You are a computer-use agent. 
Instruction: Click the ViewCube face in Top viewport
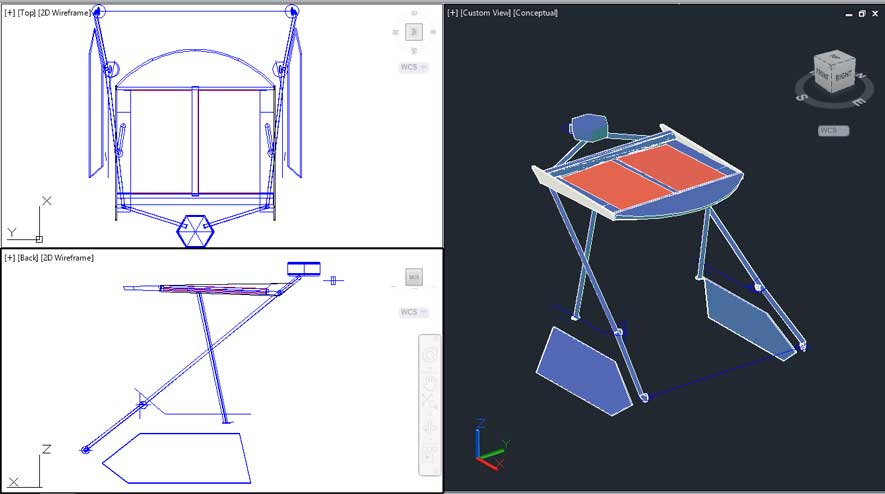pos(413,32)
